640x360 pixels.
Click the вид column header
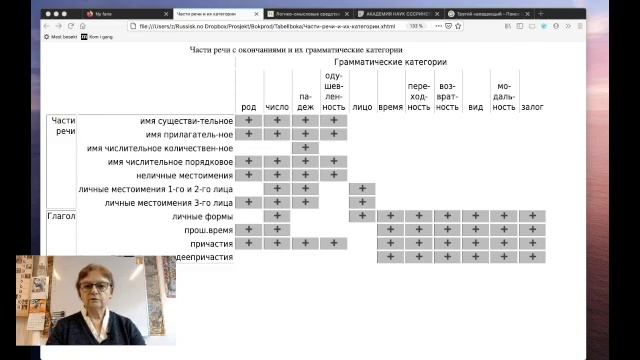(x=476, y=107)
